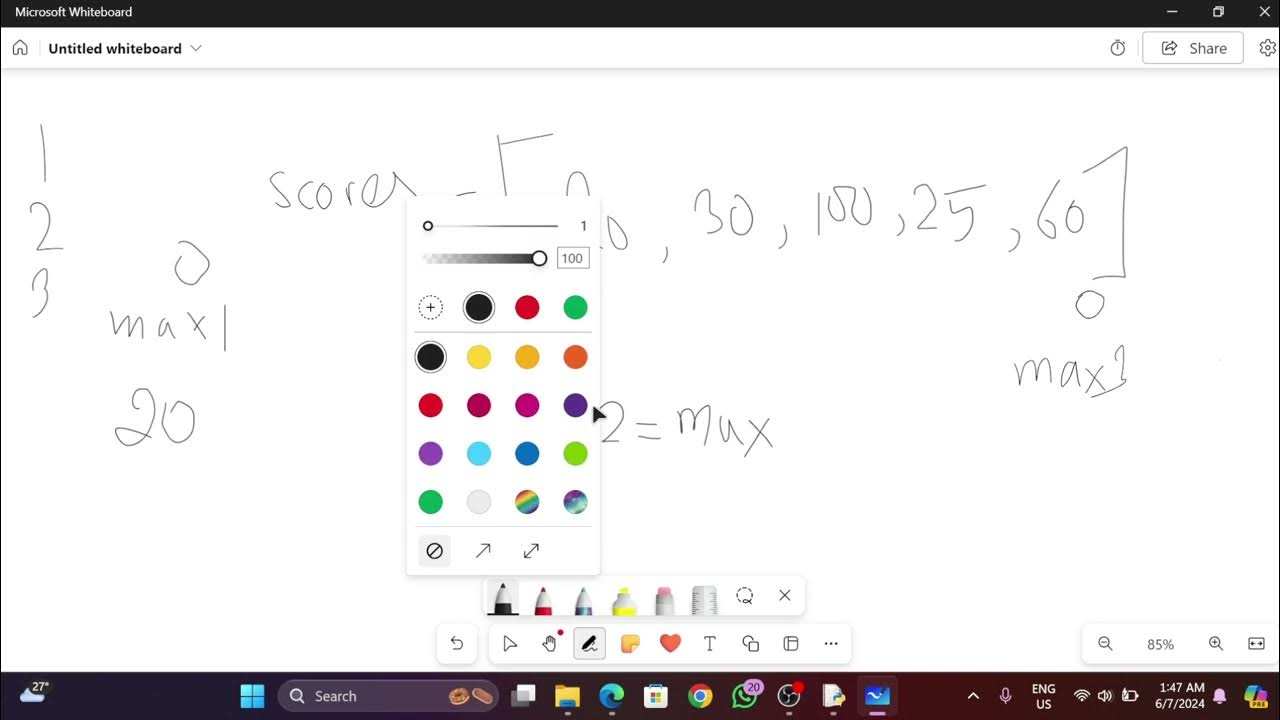
Task: Choose the dark blue color swatch
Action: pyautogui.click(x=527, y=453)
